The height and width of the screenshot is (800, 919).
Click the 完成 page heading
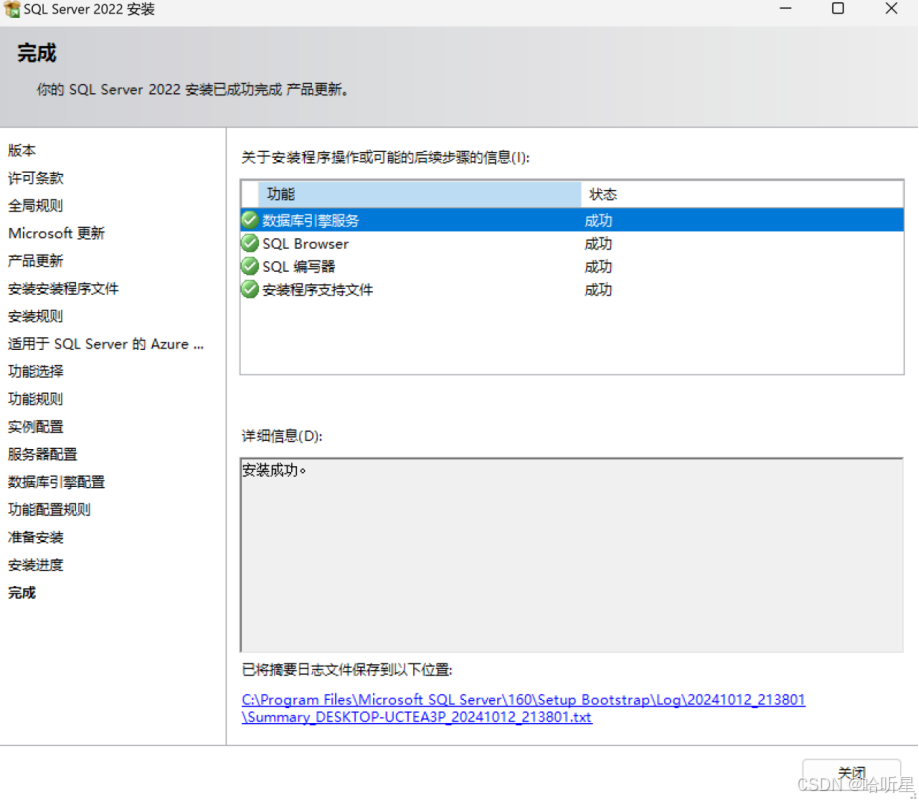click(37, 53)
